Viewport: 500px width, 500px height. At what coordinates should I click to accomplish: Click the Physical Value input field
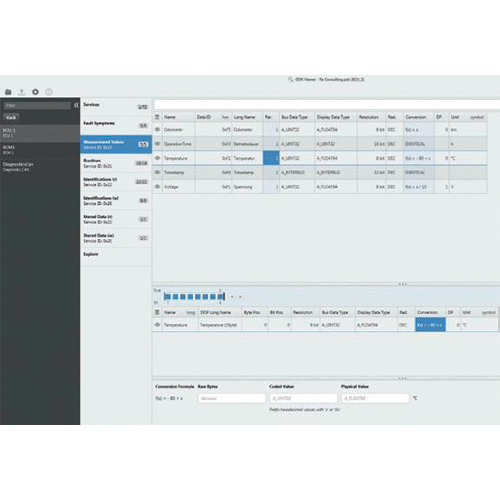(x=375, y=398)
